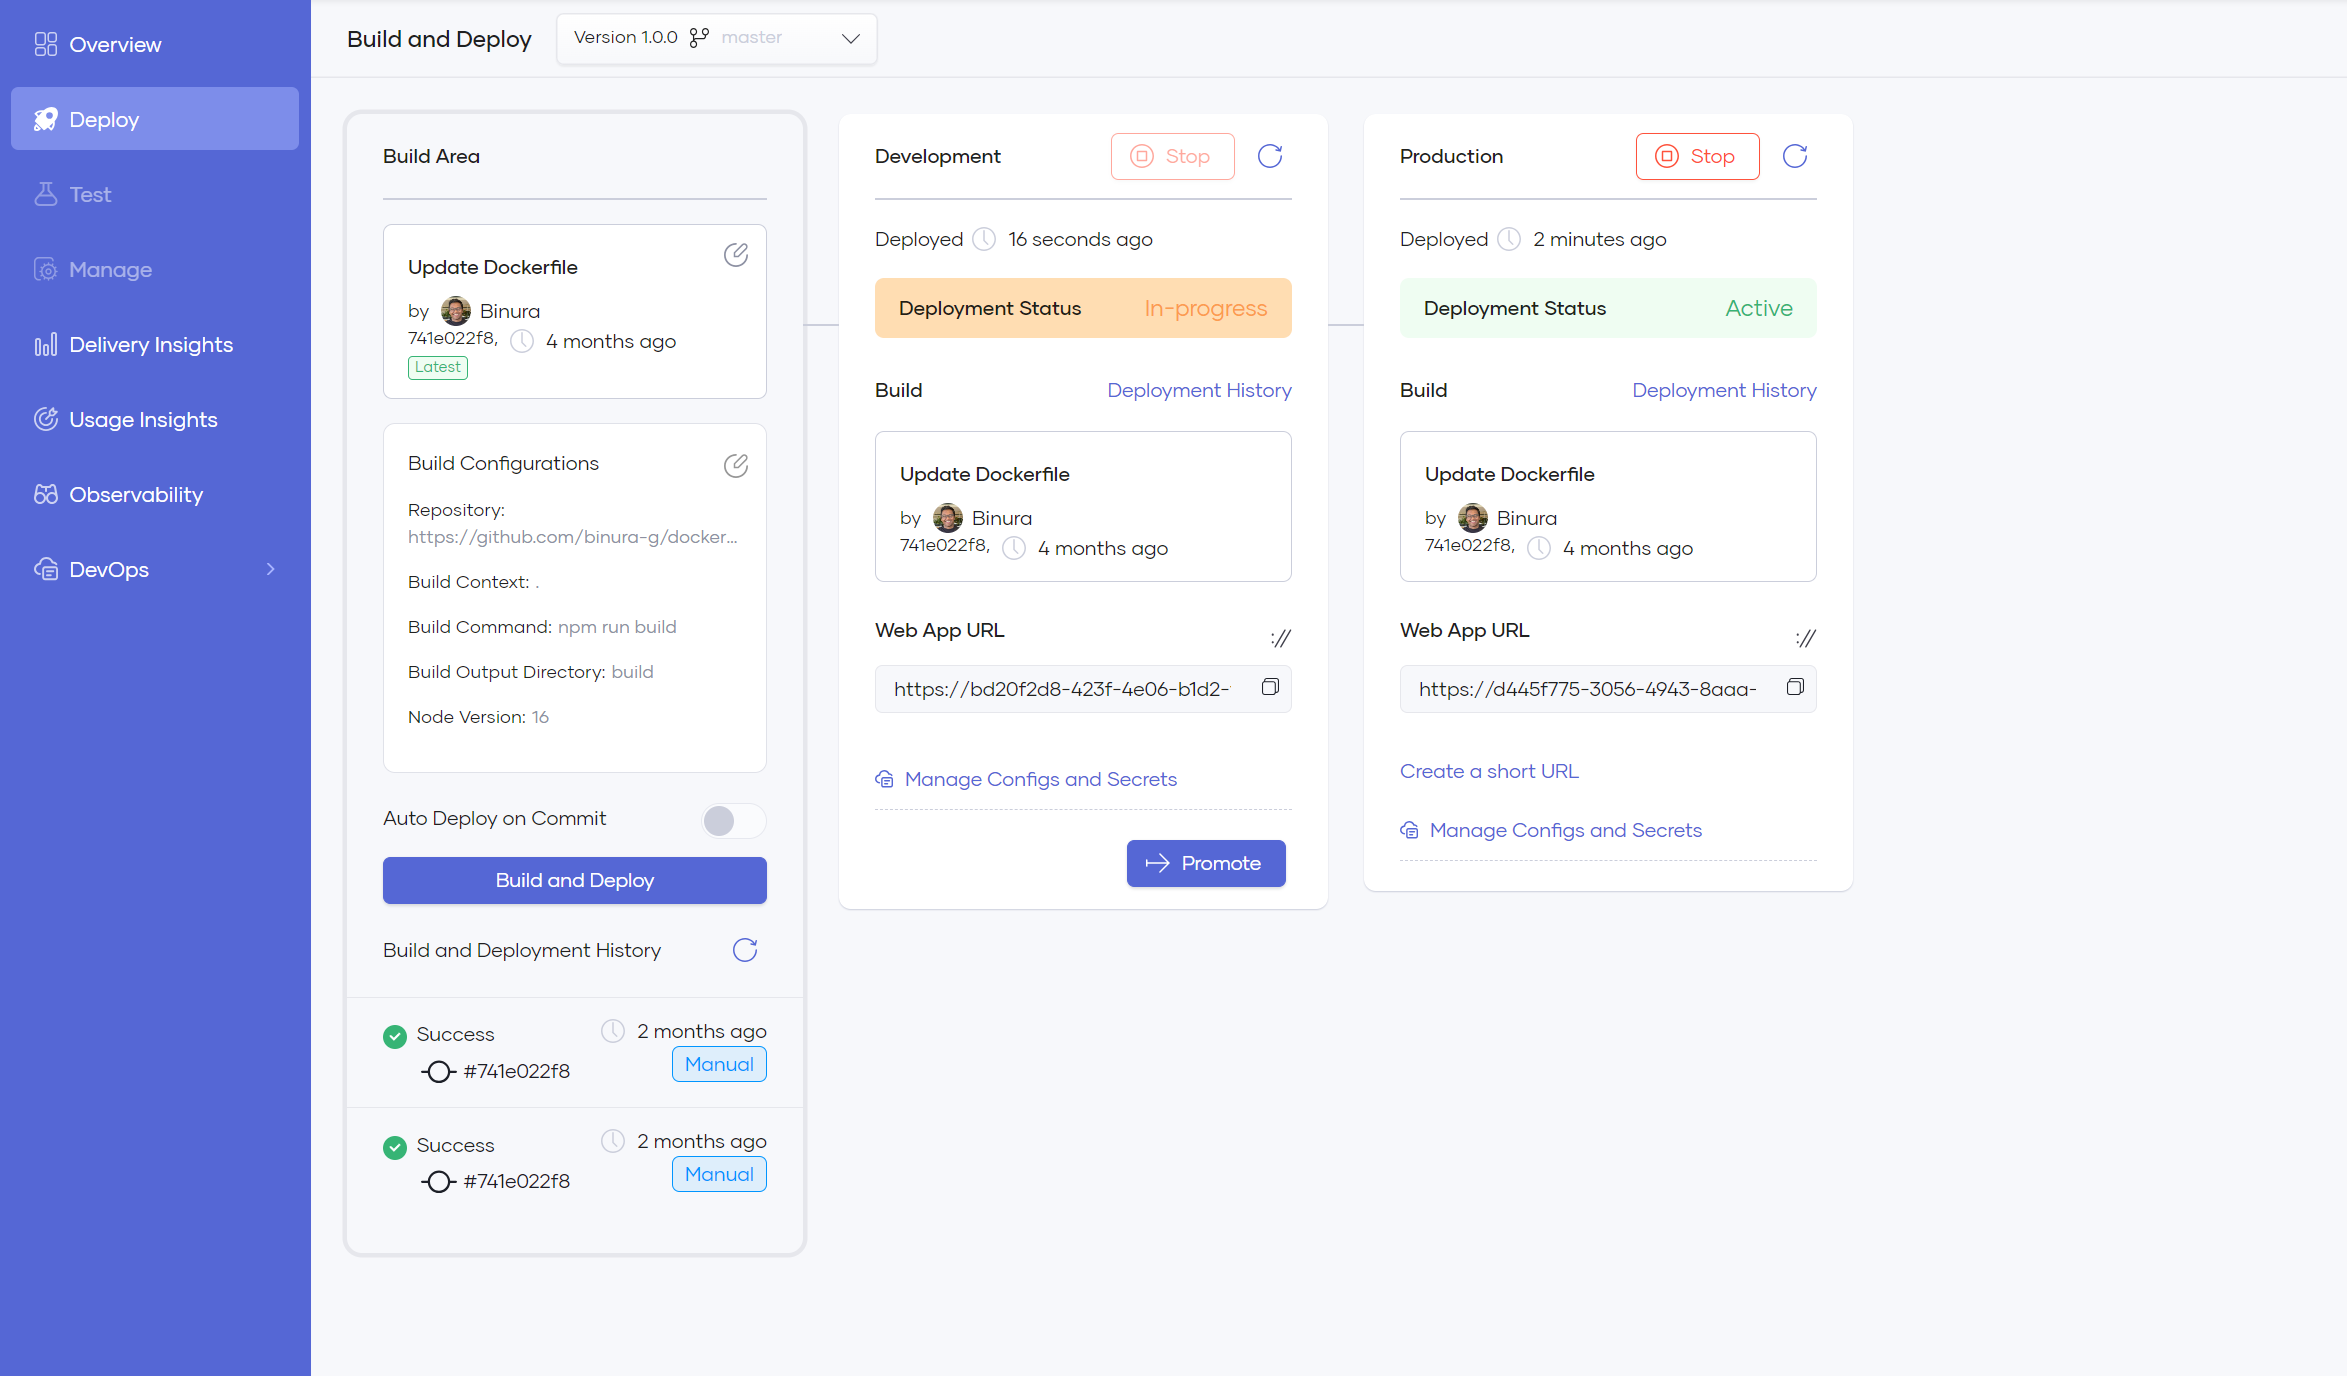Click clock icon beside 16 seconds ago

(x=985, y=239)
